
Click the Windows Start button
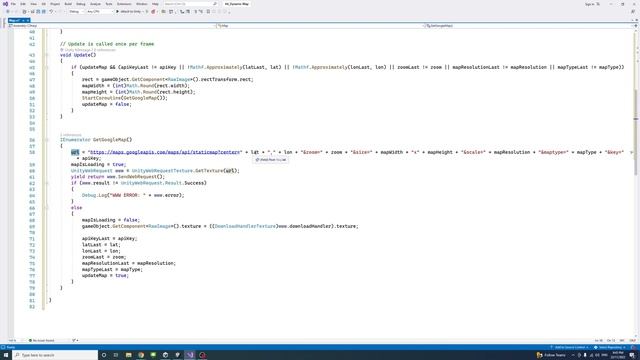pyautogui.click(x=6, y=355)
